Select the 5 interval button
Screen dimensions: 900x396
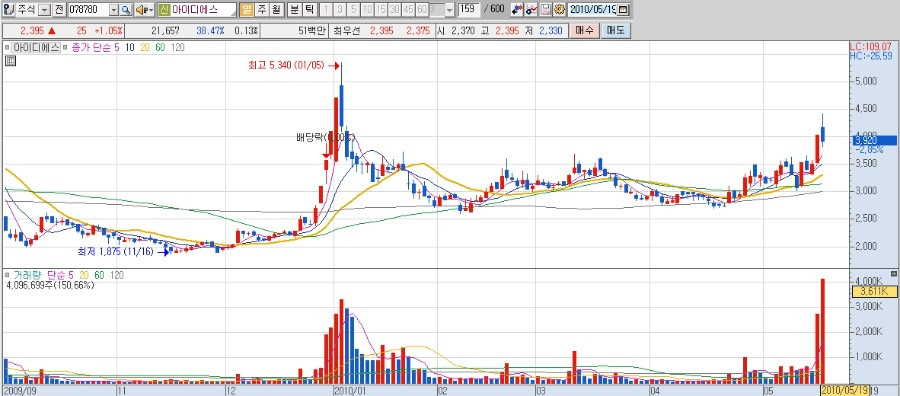pos(354,10)
